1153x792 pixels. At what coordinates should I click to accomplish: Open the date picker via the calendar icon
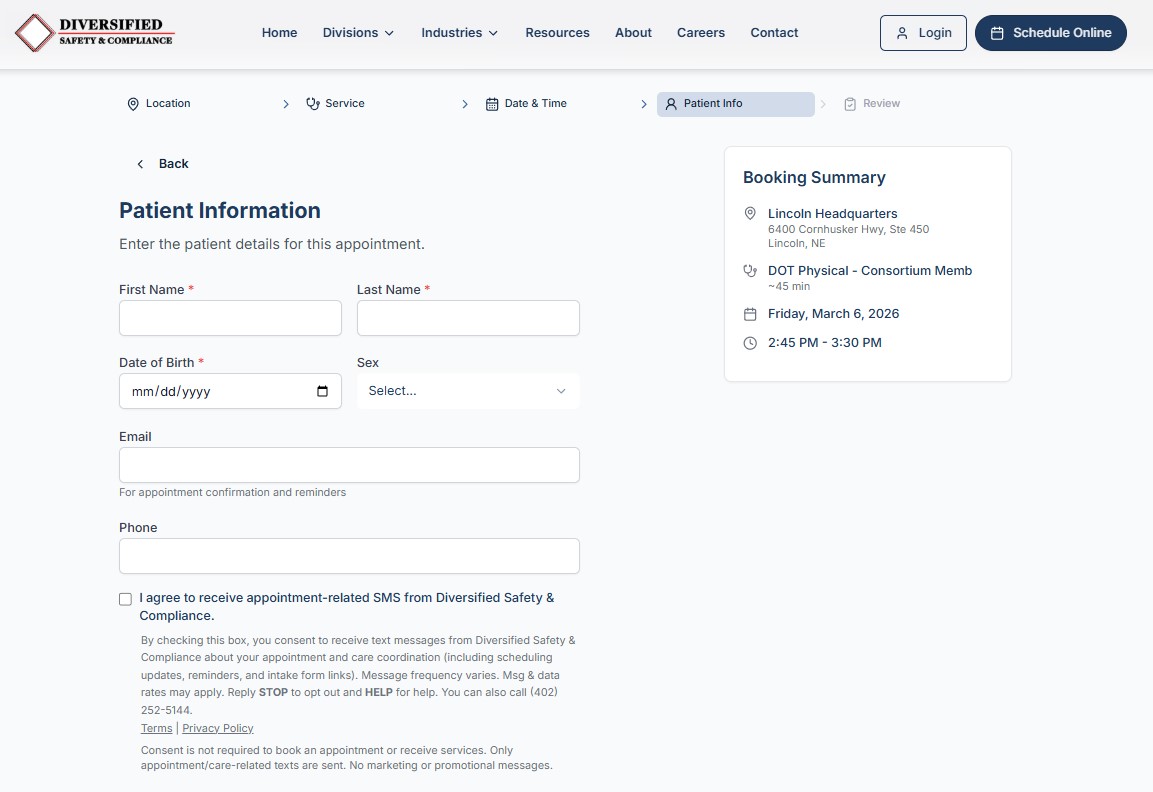(x=323, y=391)
